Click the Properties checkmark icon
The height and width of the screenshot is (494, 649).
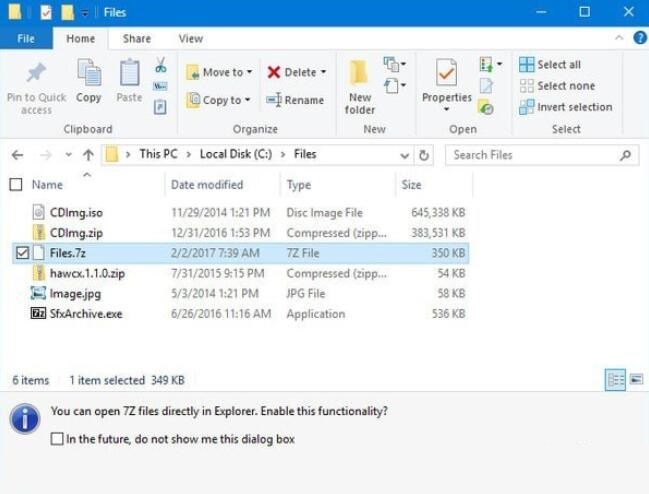click(x=447, y=73)
